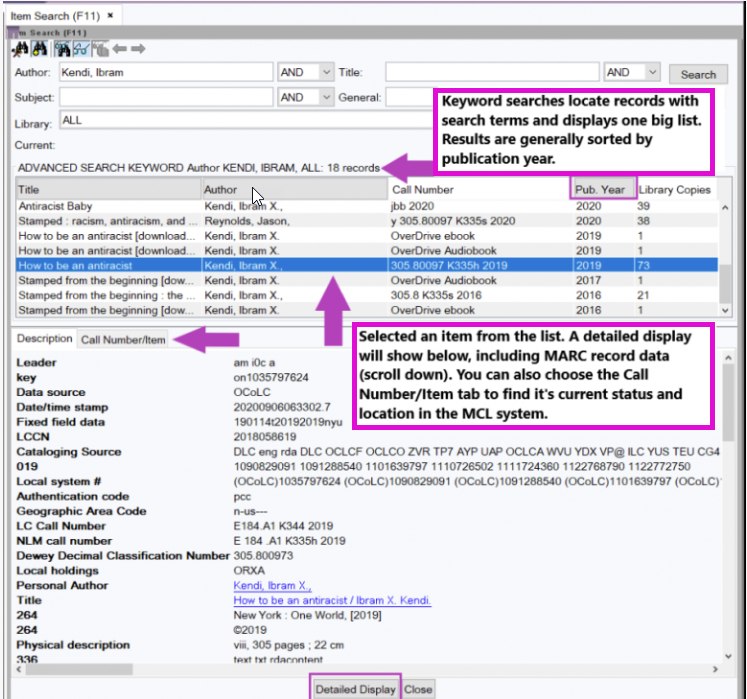Click the Data source value OCoLC

click(252, 392)
